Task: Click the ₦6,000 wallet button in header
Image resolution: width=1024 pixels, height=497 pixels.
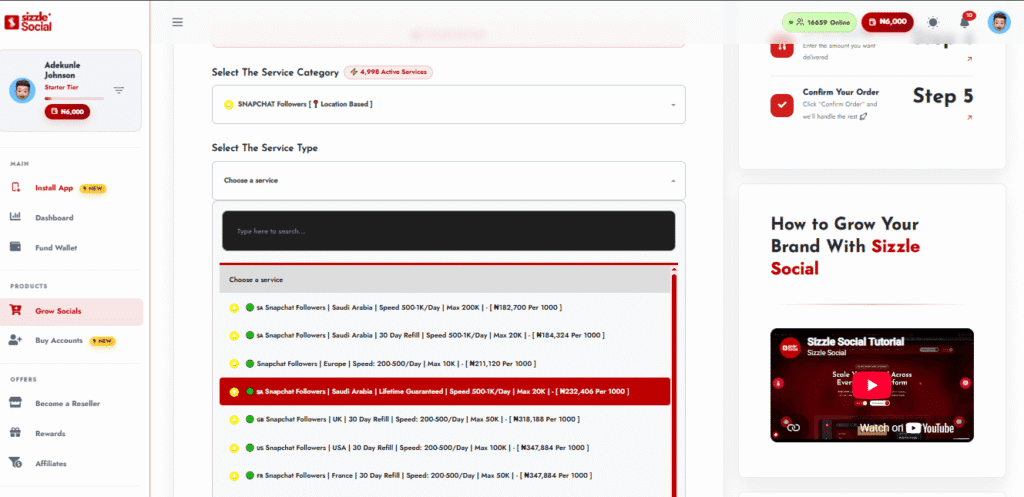Action: coord(888,22)
